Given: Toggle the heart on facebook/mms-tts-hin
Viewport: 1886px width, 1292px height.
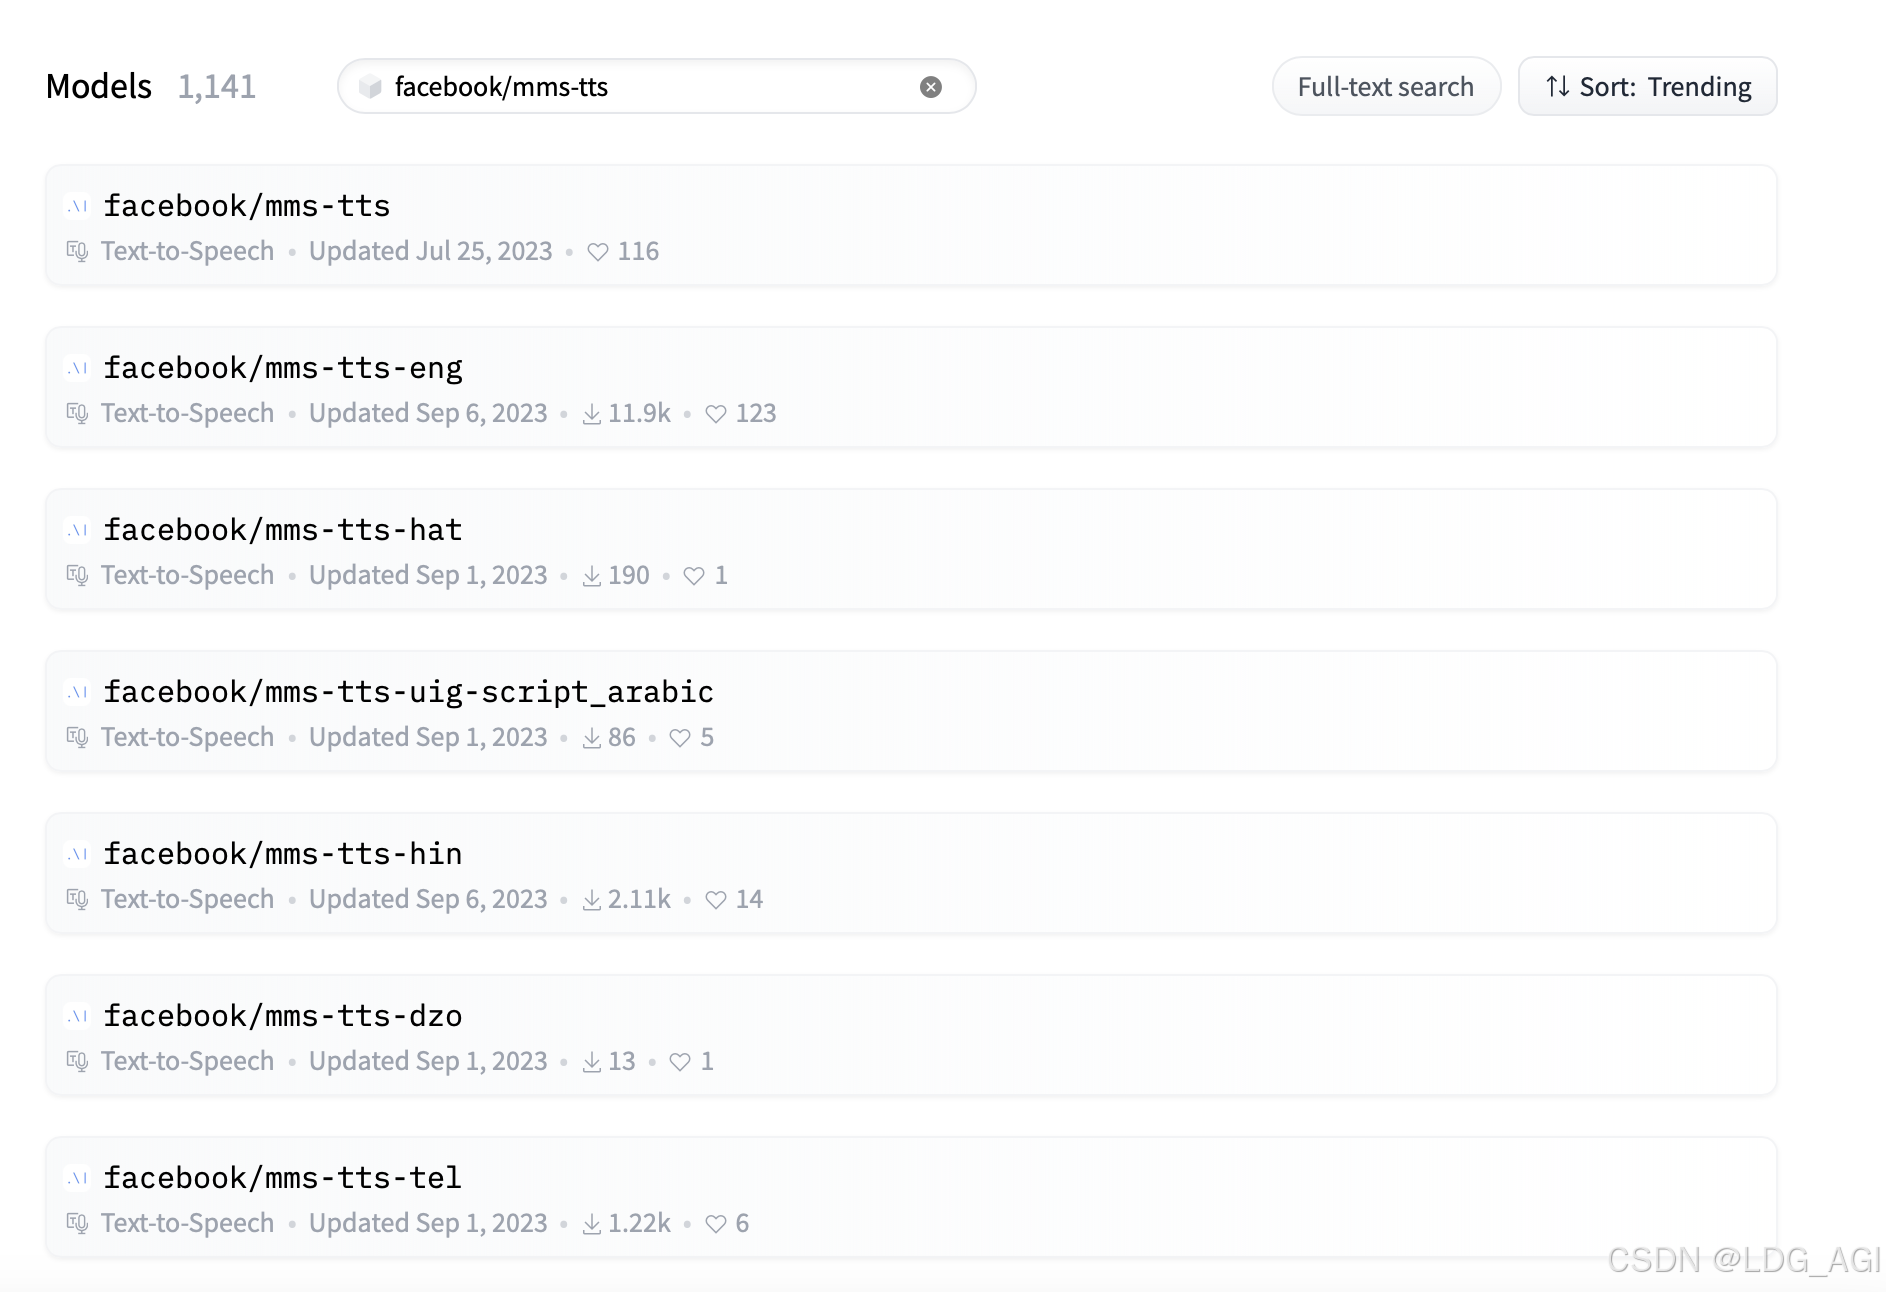Looking at the screenshot, I should 716,899.
